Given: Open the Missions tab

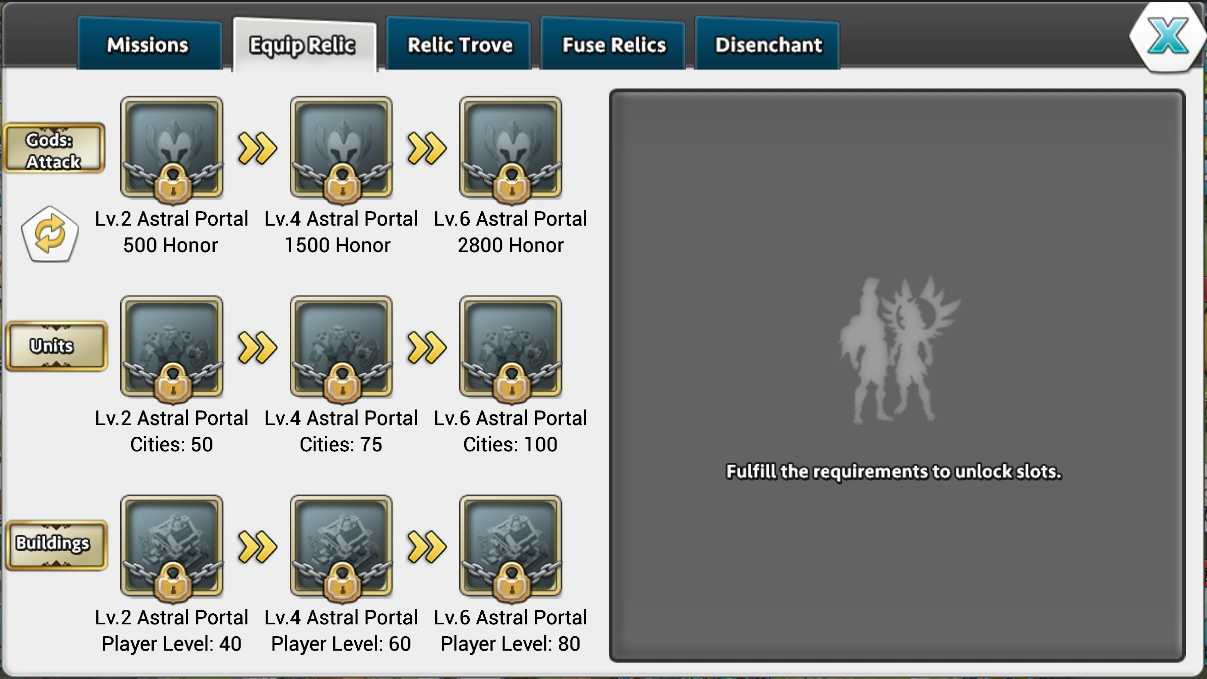Looking at the screenshot, I should pyautogui.click(x=148, y=45).
